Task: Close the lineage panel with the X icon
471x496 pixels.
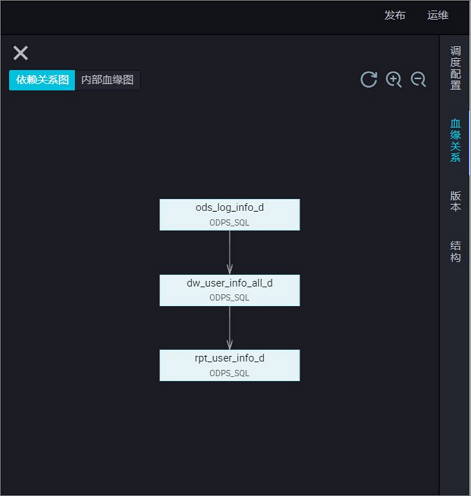Action: pos(20,53)
